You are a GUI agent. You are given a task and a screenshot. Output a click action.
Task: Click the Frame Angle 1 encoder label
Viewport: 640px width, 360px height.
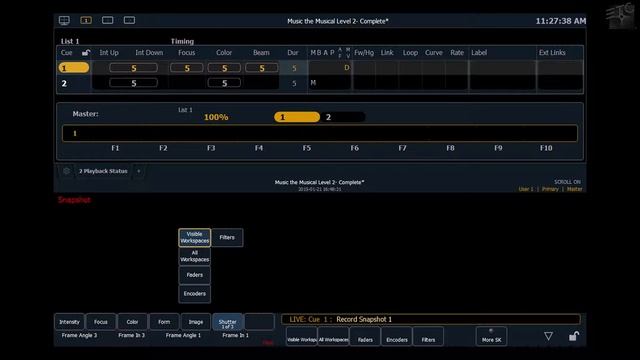tap(183, 336)
